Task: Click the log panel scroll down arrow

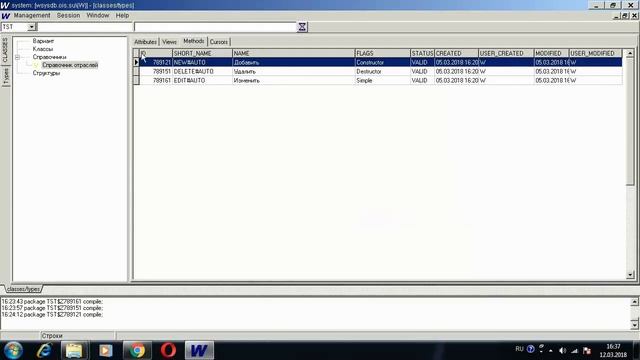Action: coord(634,325)
